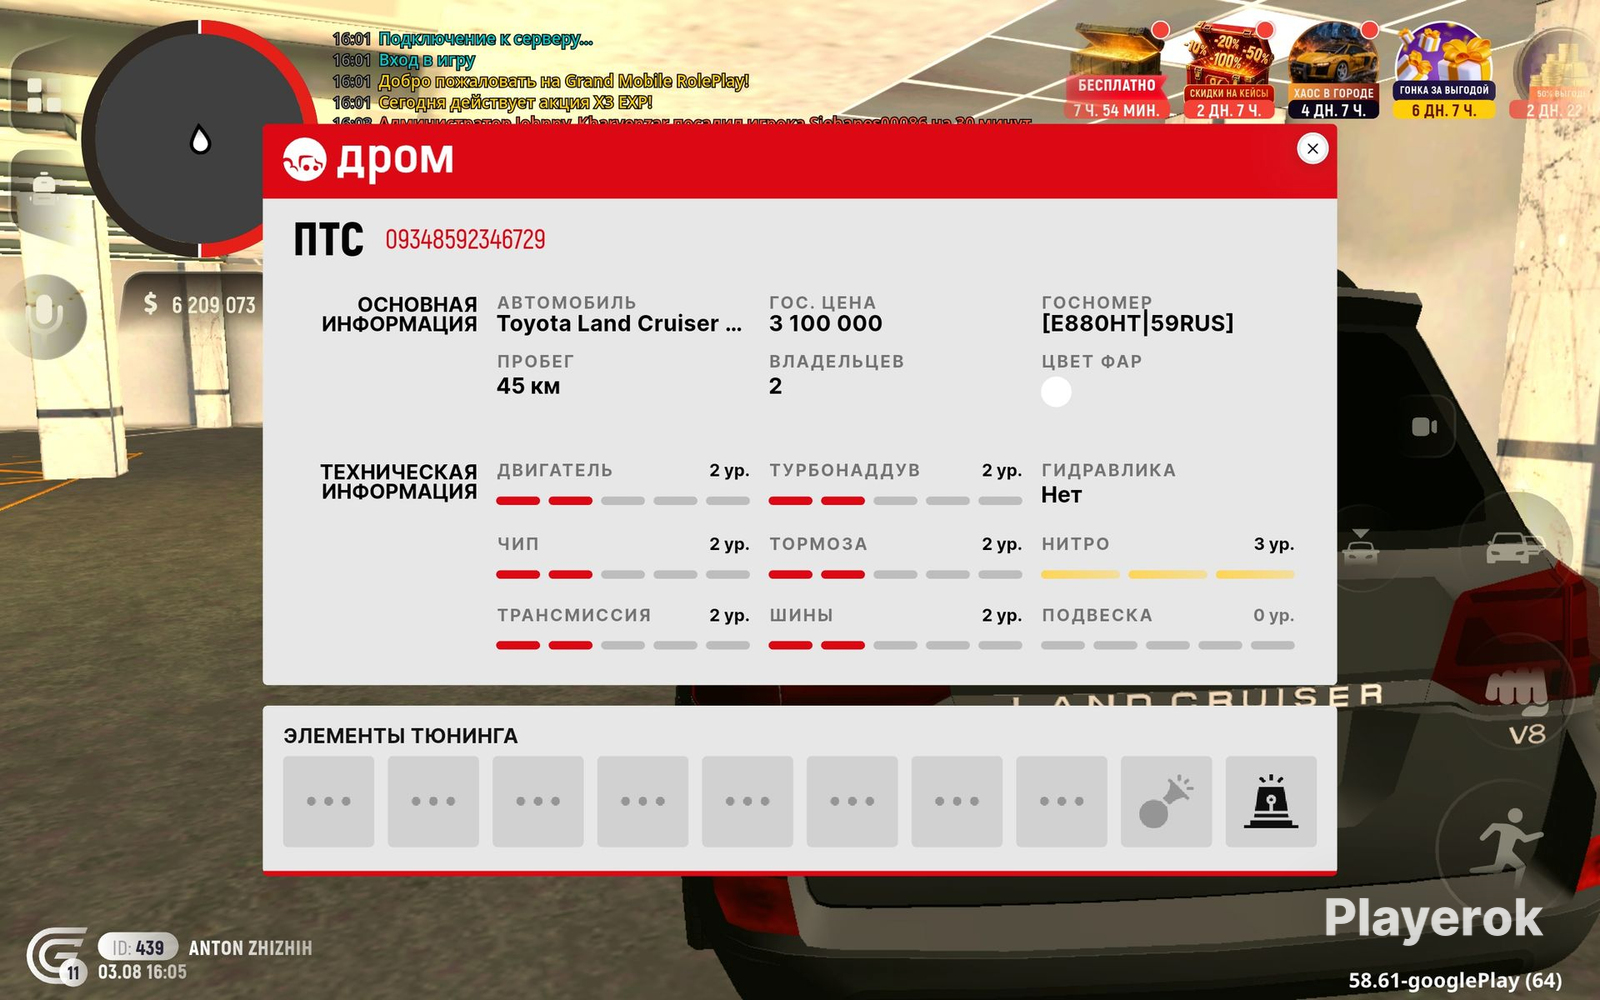The width and height of the screenshot is (1600, 1000).
Task: Tap the Нитро level 3 ур.
Action: (x=1274, y=544)
